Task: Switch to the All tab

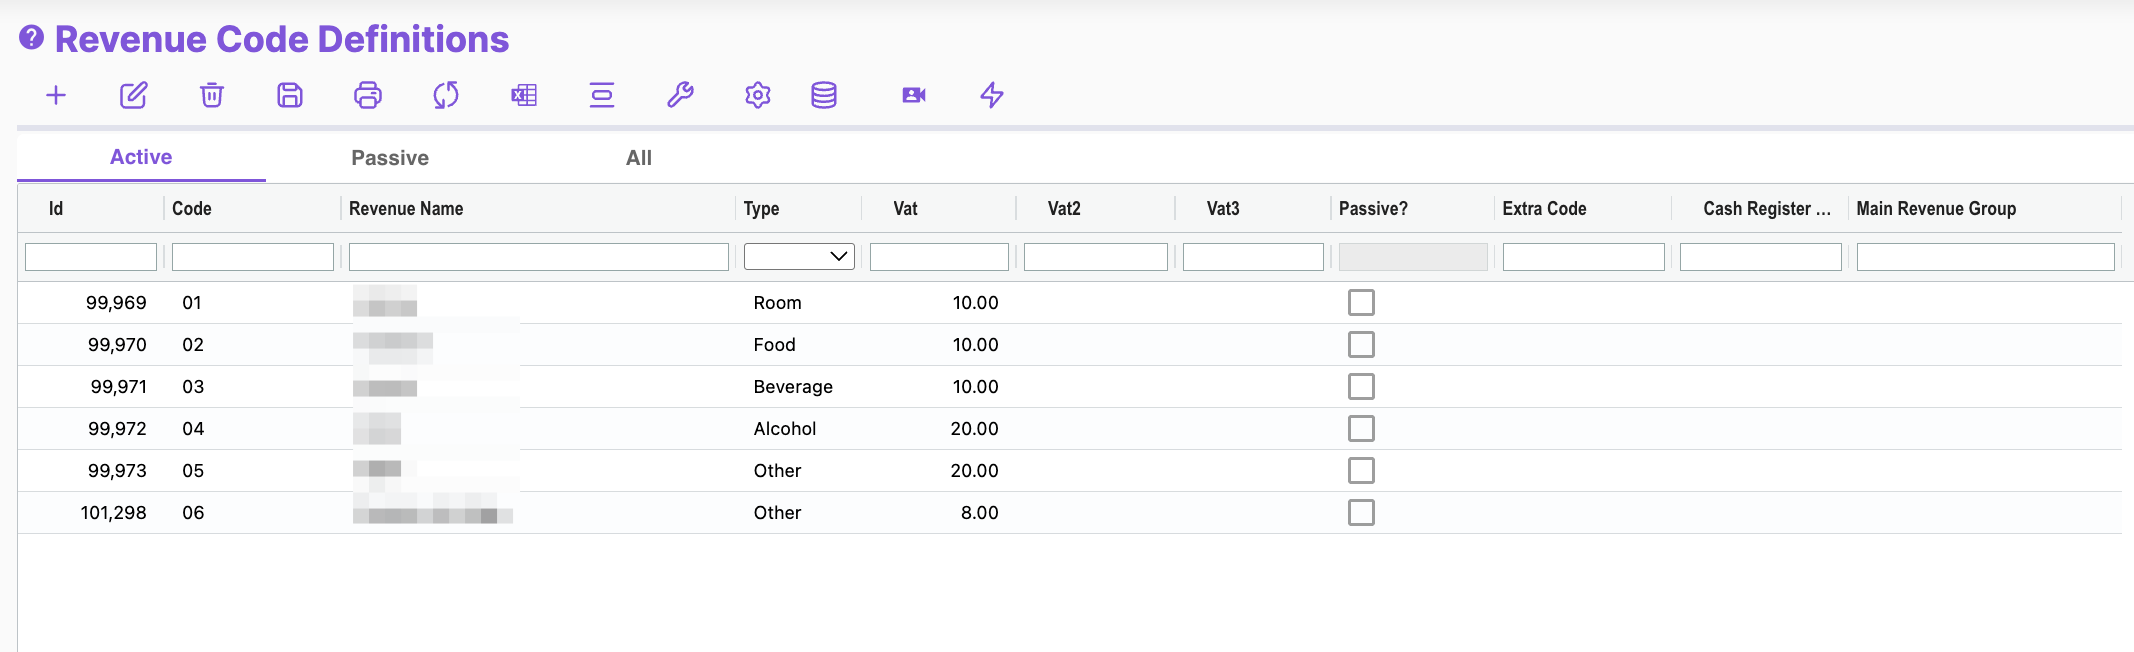Action: click(x=639, y=158)
